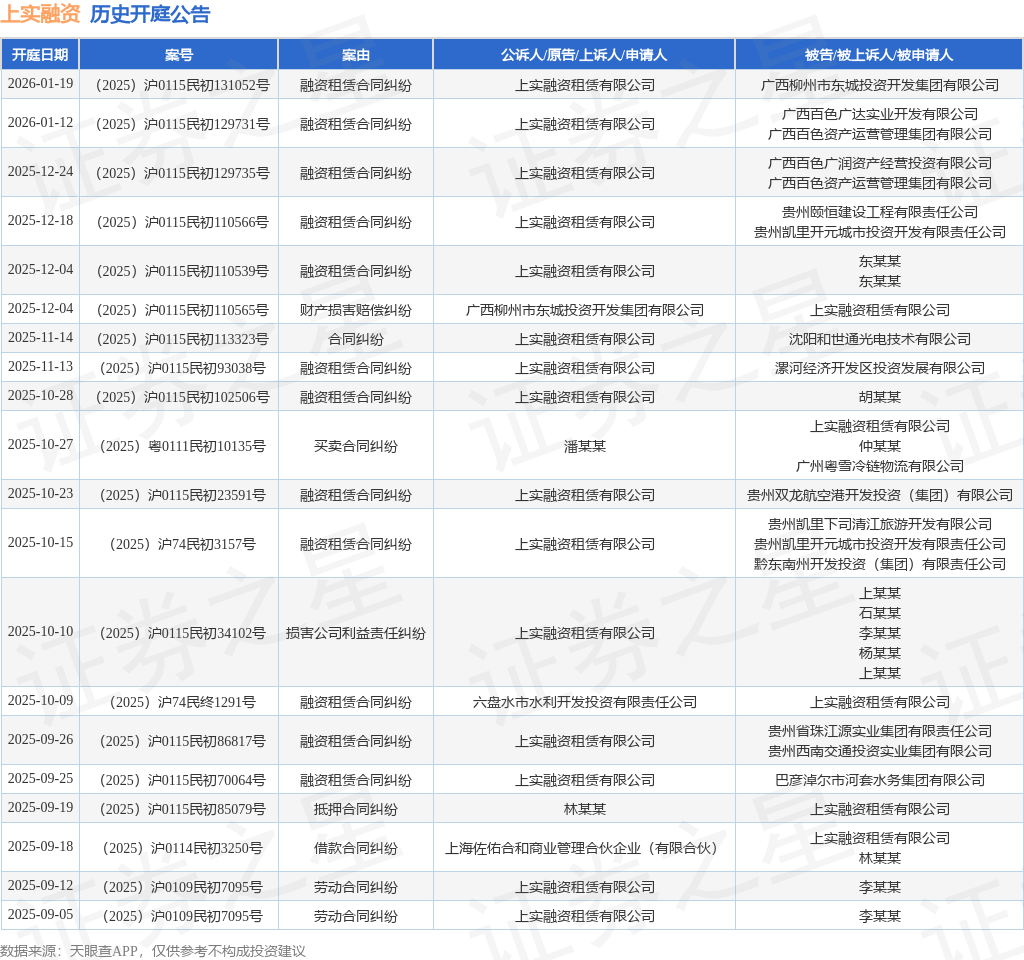Screen dimensions: 1024x960
Task: Click defendant 黔东南州开发投资（集团）有限责任公司
Action: click(880, 564)
